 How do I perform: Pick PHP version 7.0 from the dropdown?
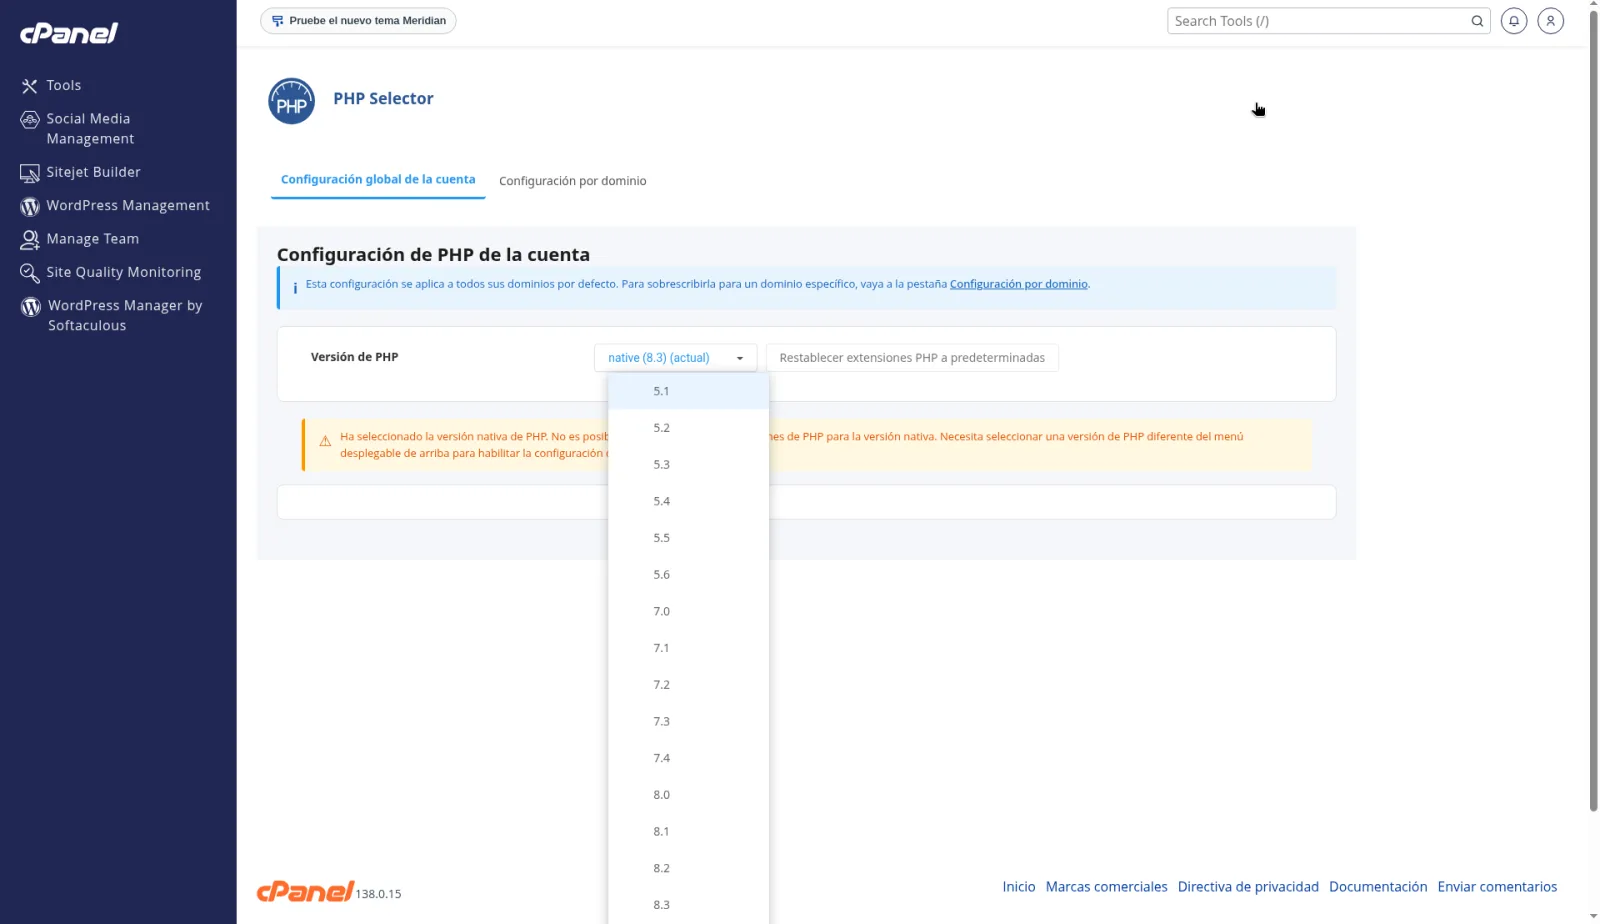click(688, 611)
